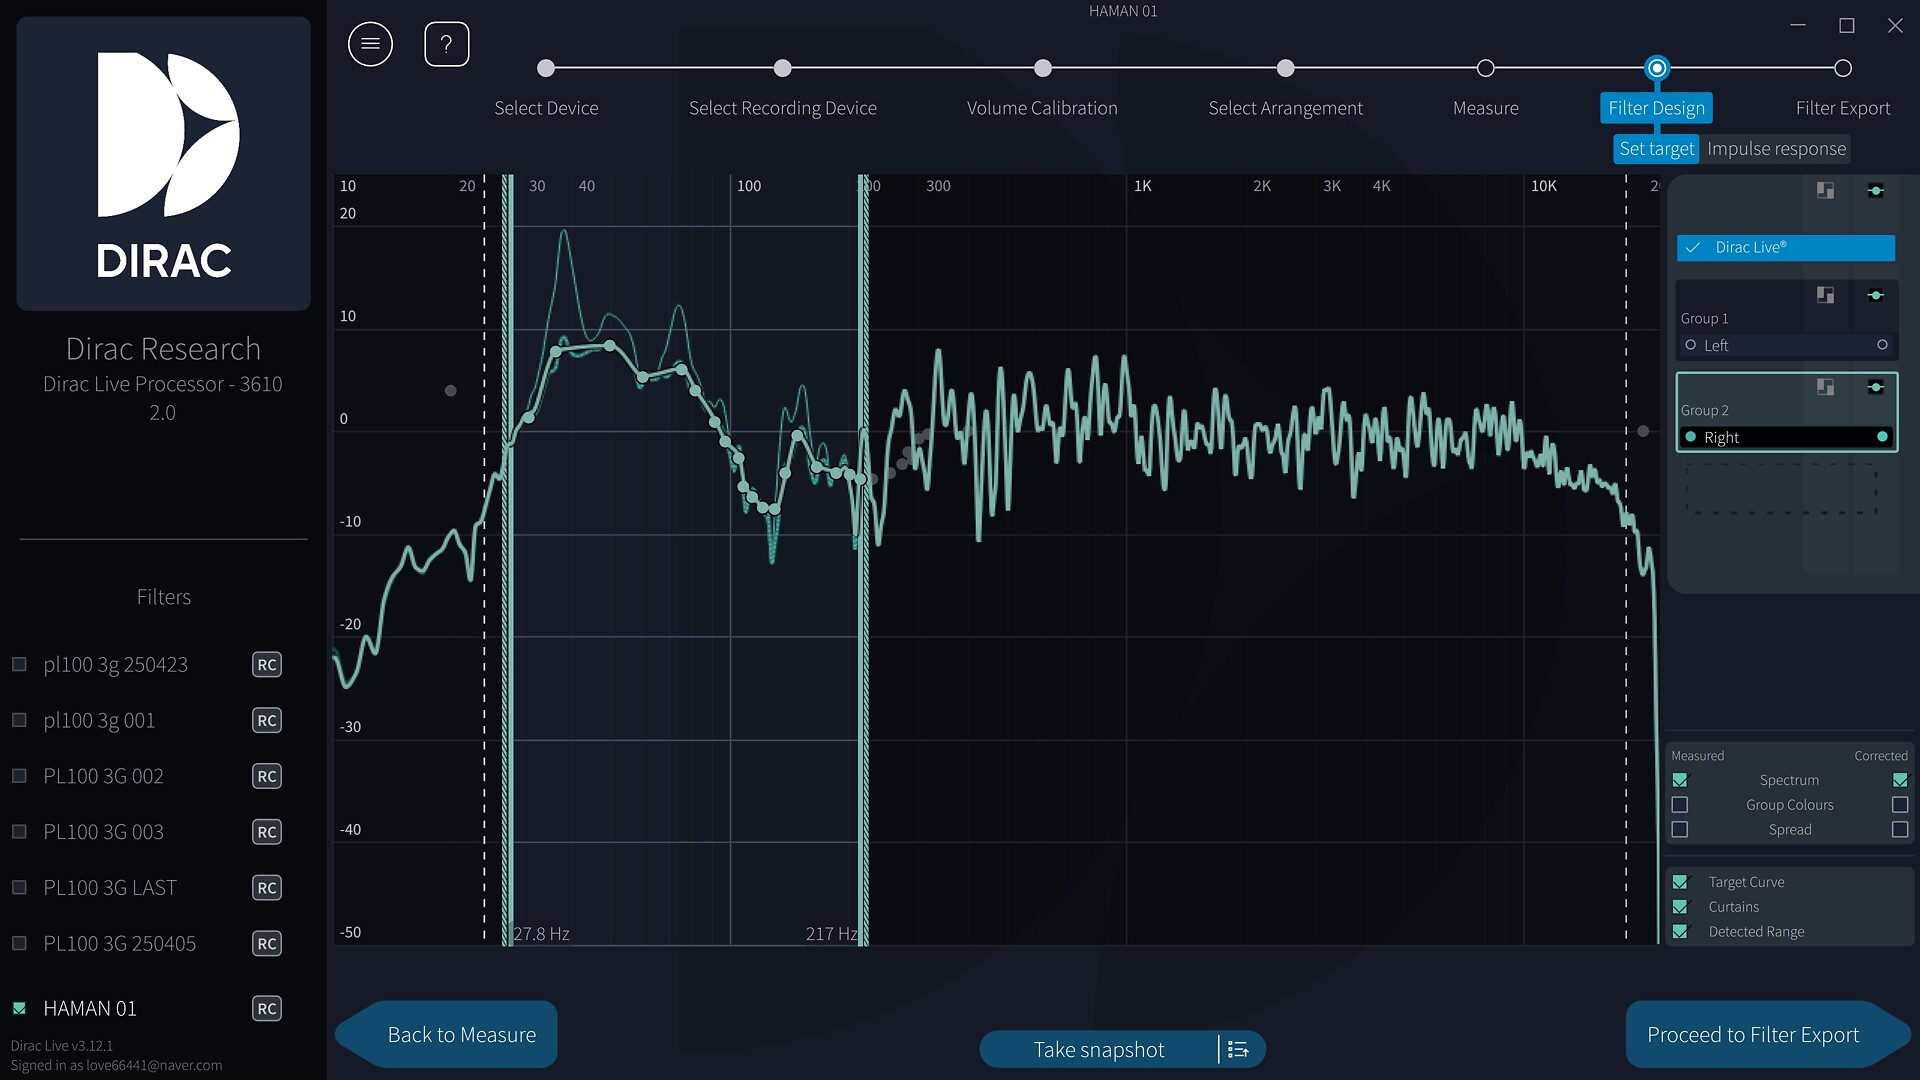Select the Dirac Live target entry

[x=1786, y=248]
